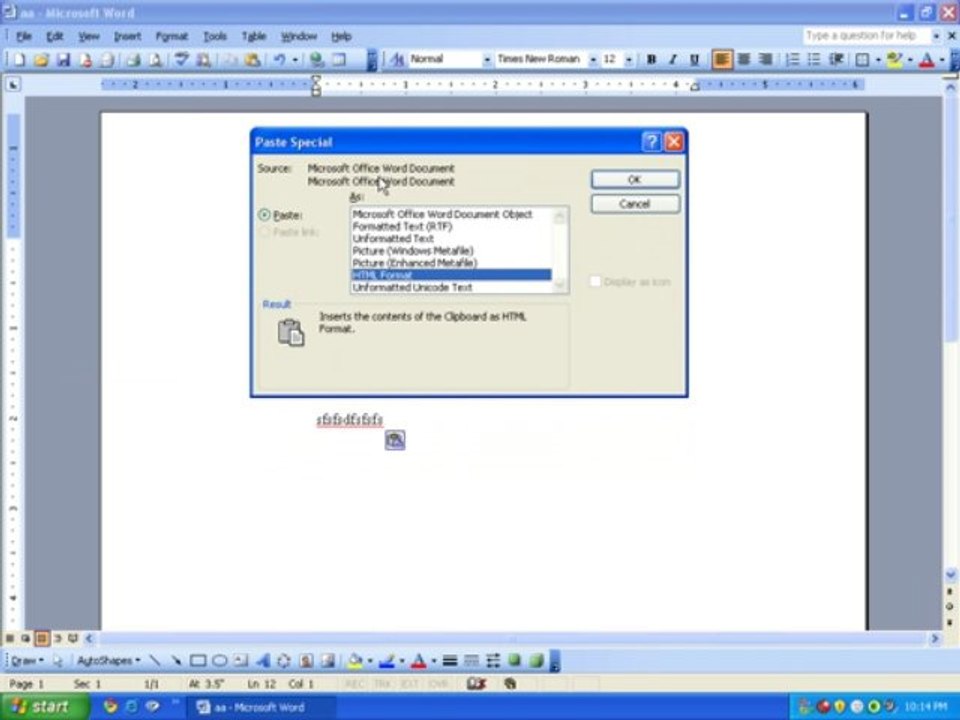This screenshot has width=960, height=720.
Task: Align text right with toolbar icon
Action: pos(765,59)
